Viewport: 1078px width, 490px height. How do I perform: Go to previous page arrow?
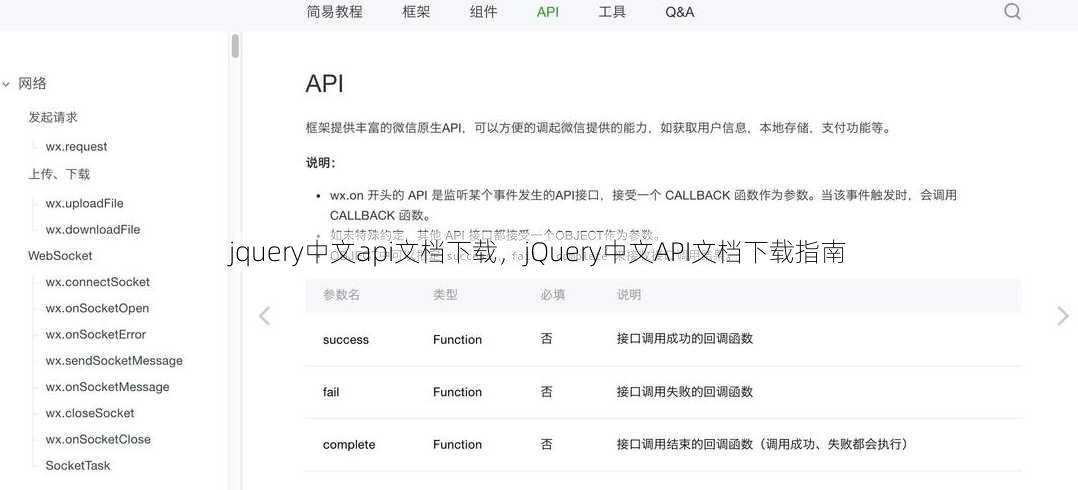point(264,315)
